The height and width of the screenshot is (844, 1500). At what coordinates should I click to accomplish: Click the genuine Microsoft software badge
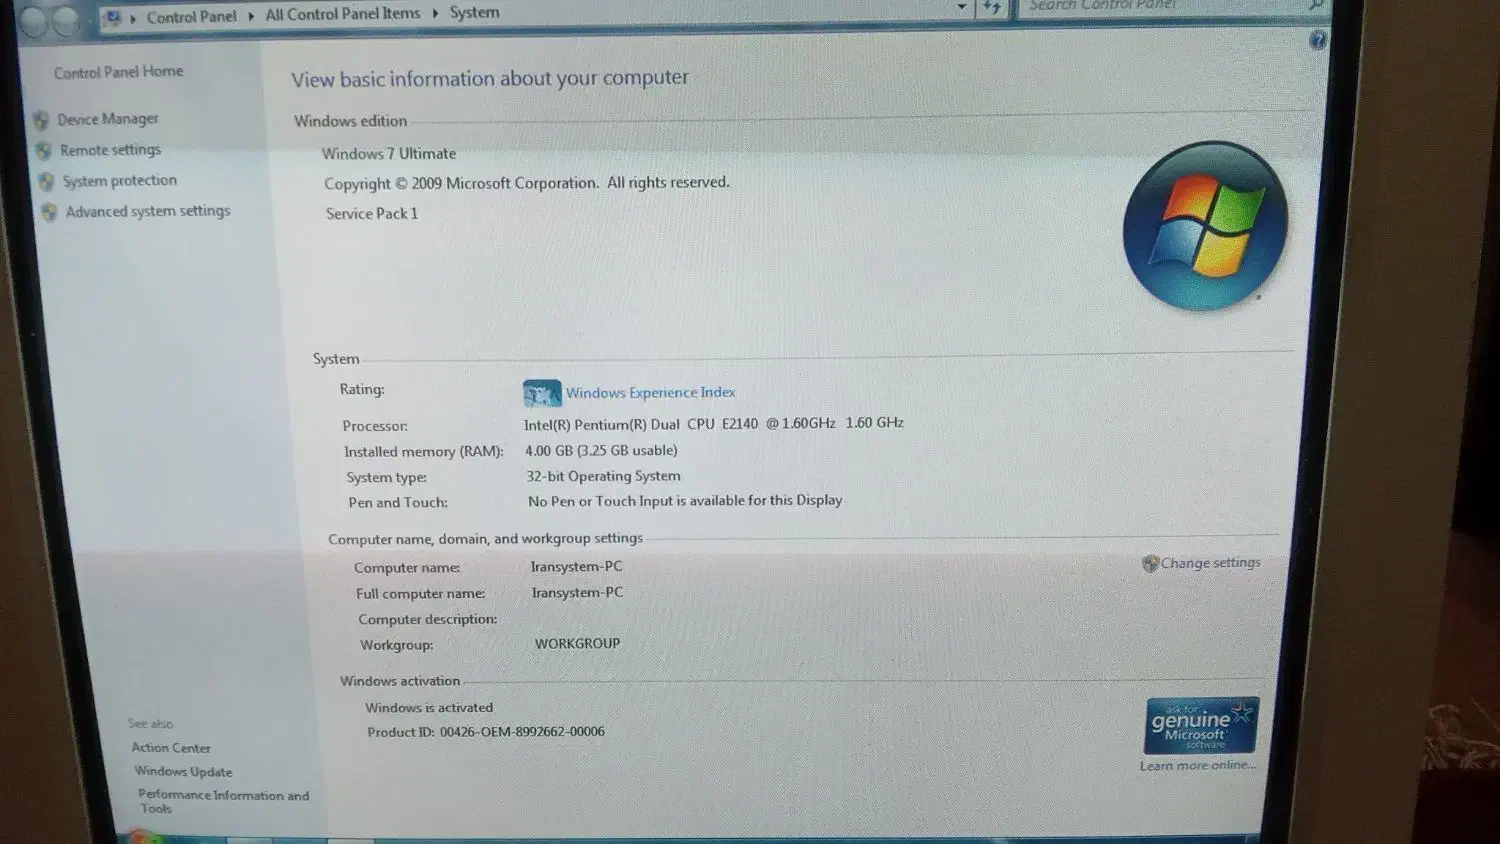tap(1201, 725)
